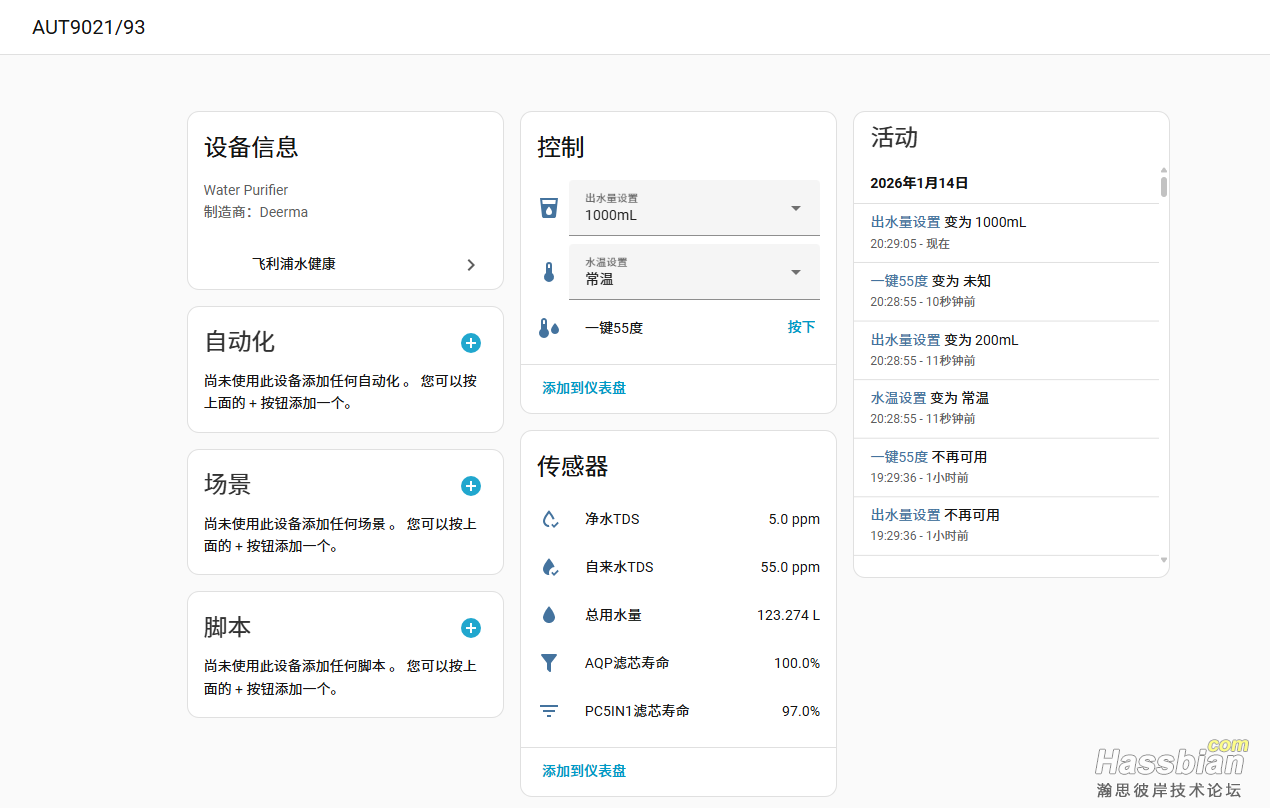Click 添加到仪表盘 in the 传感器 card
The image size is (1270, 808).
click(584, 771)
